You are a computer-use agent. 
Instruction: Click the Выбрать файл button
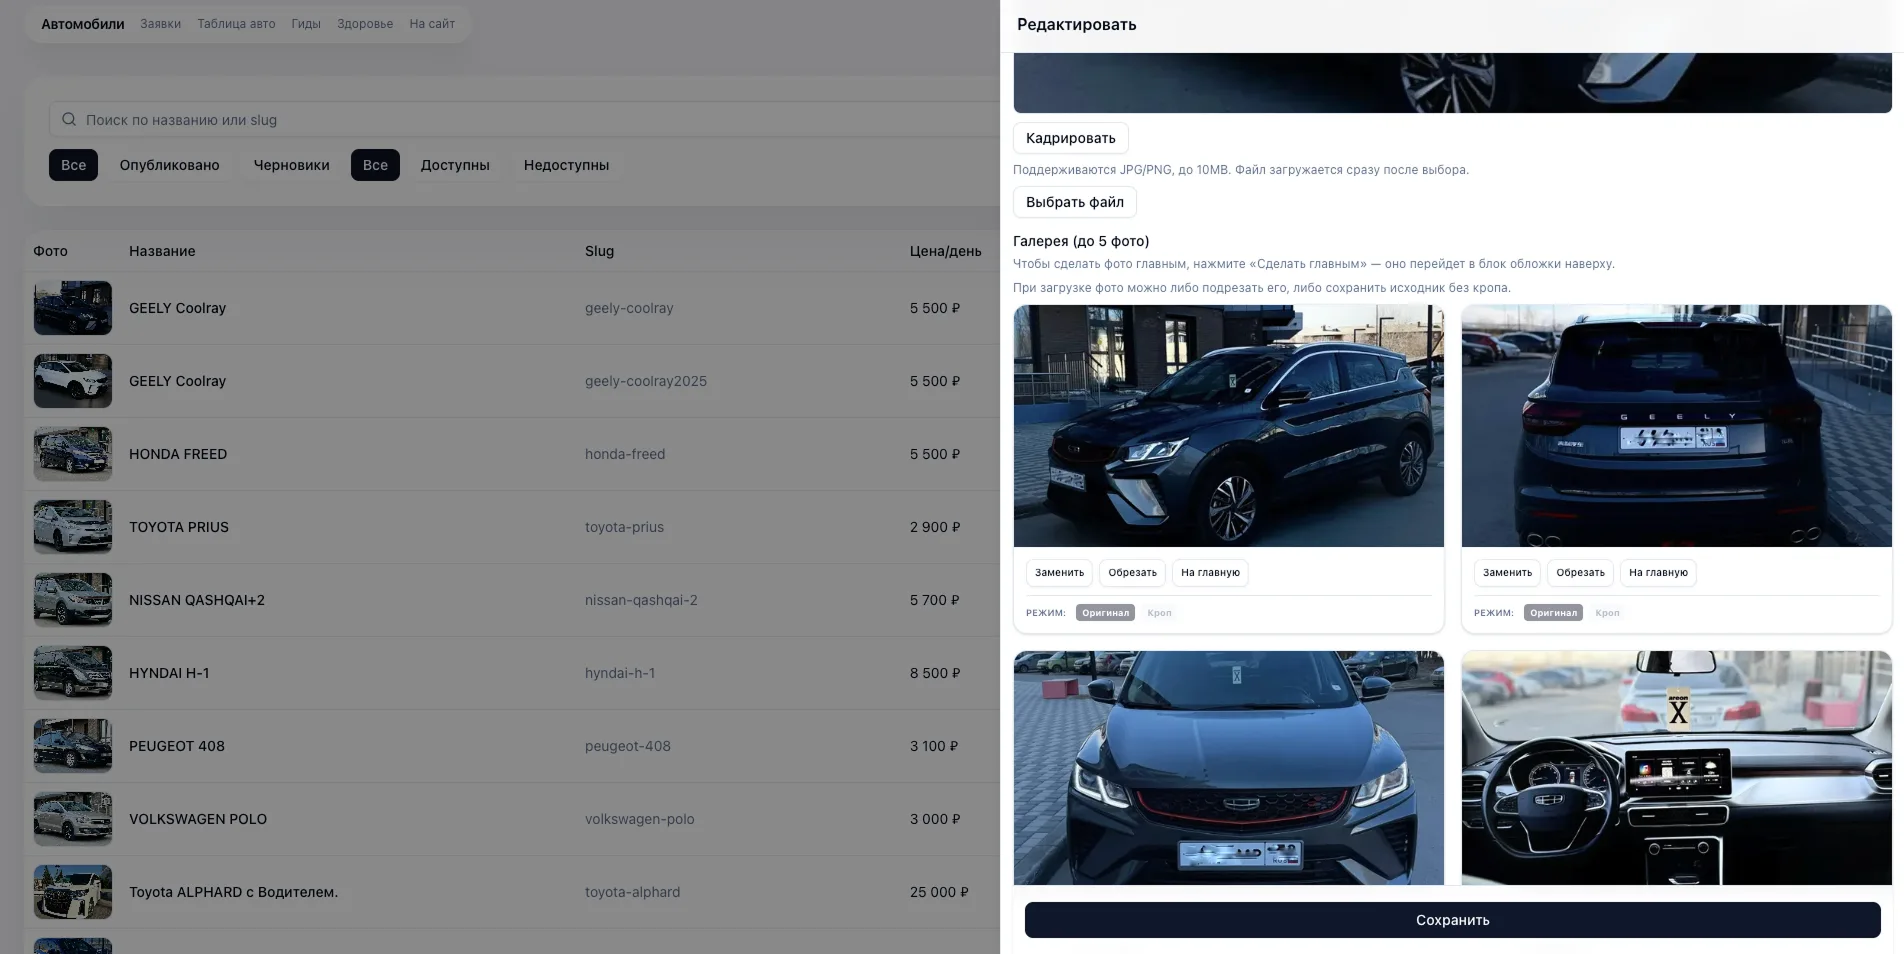click(x=1074, y=202)
